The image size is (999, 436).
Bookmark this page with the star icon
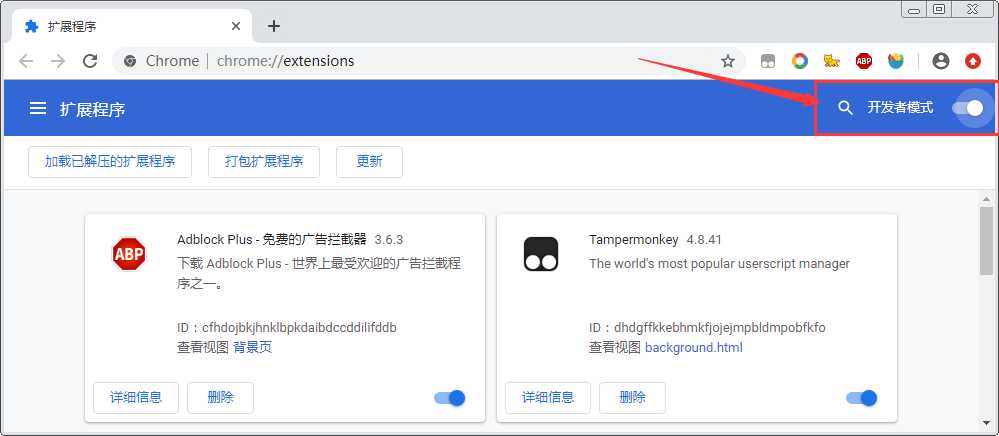pos(728,61)
